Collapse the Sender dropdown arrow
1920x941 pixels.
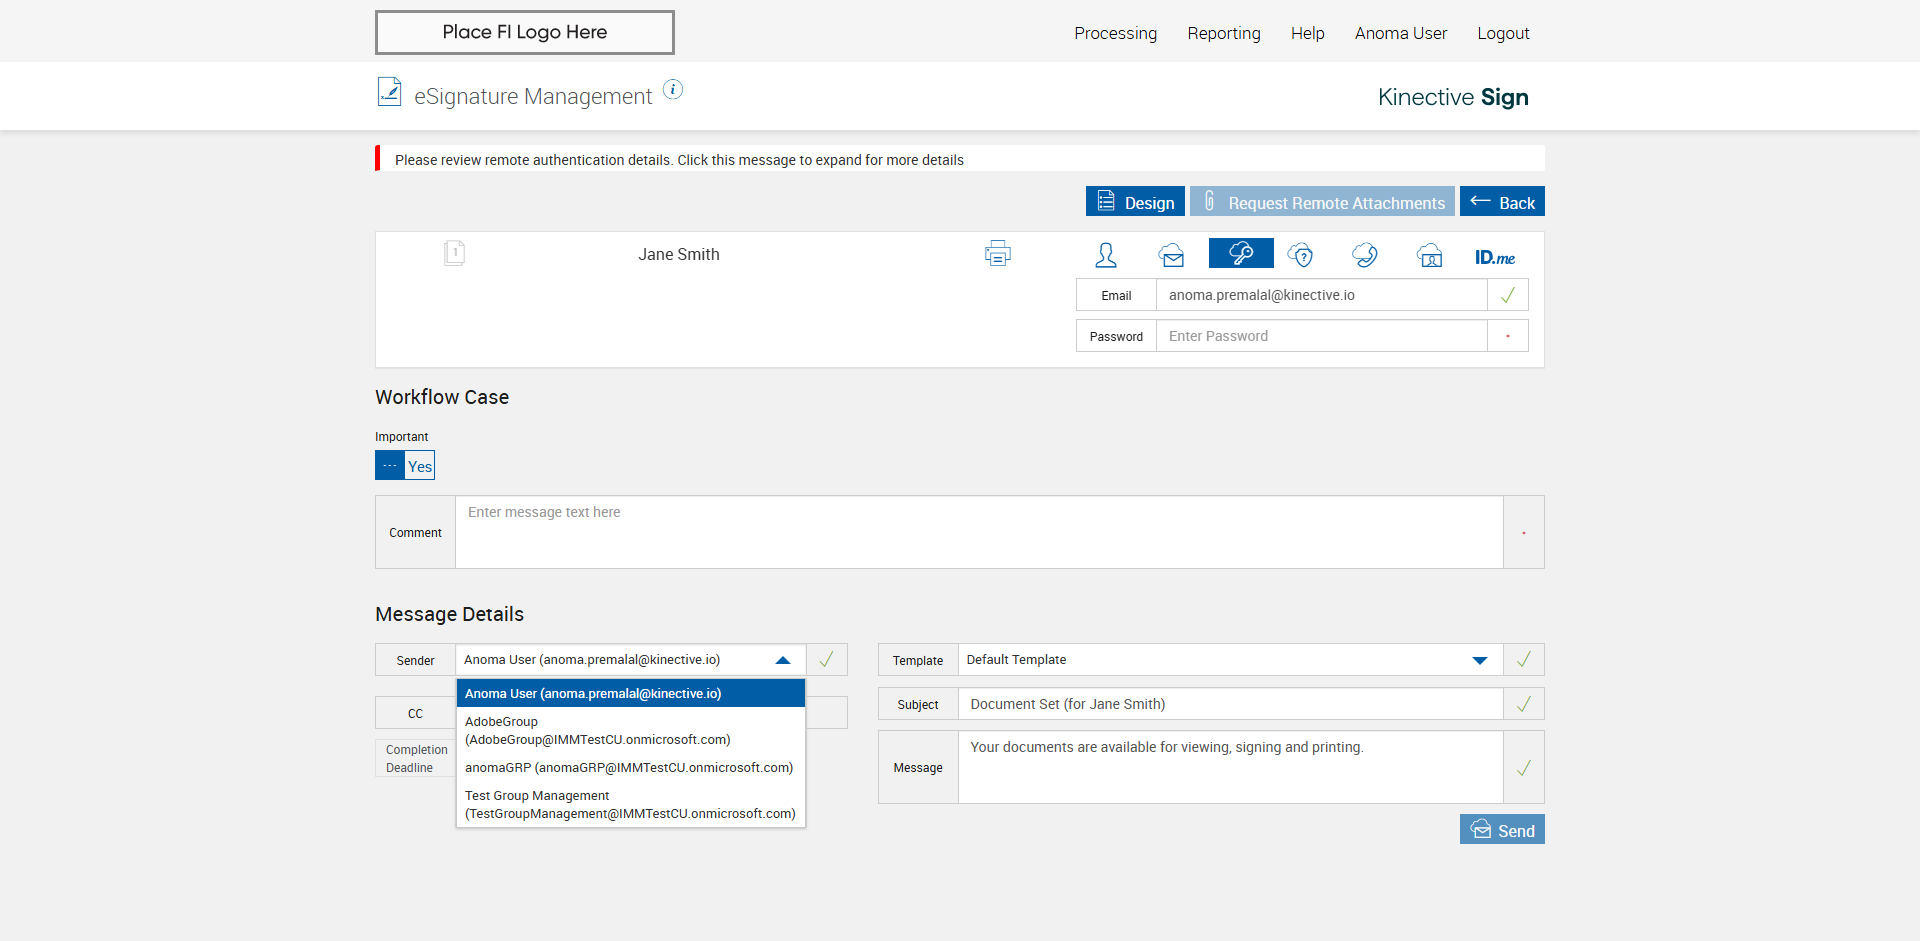click(x=783, y=660)
